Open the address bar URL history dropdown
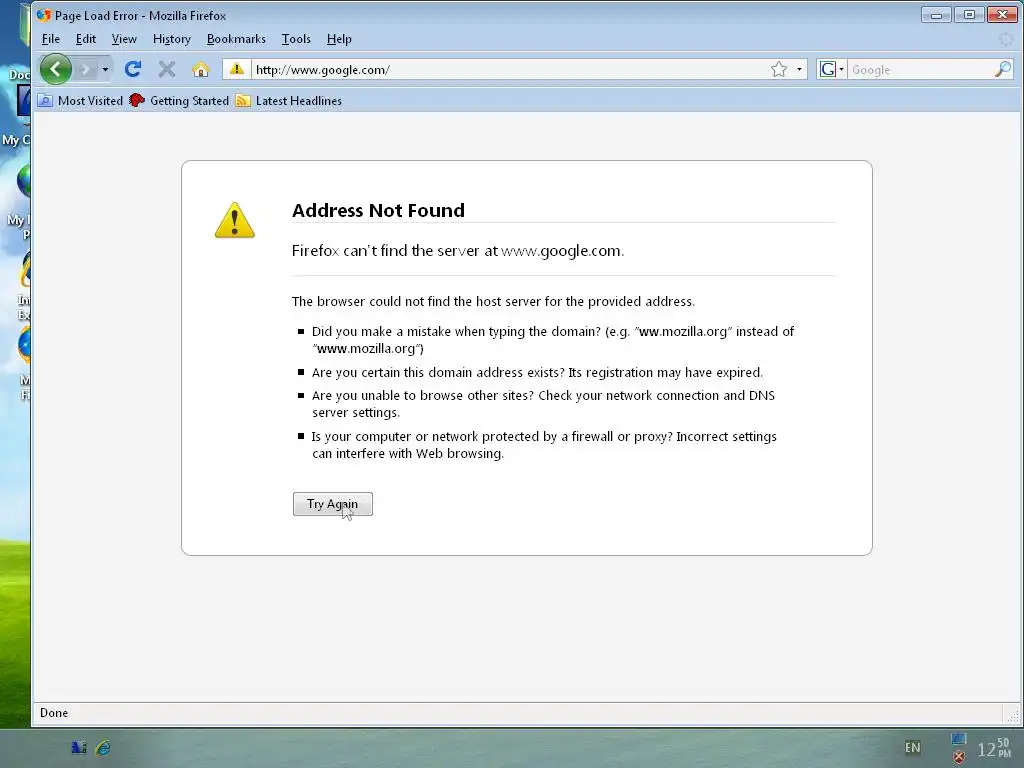Screen dimensions: 1024x768 coord(799,69)
